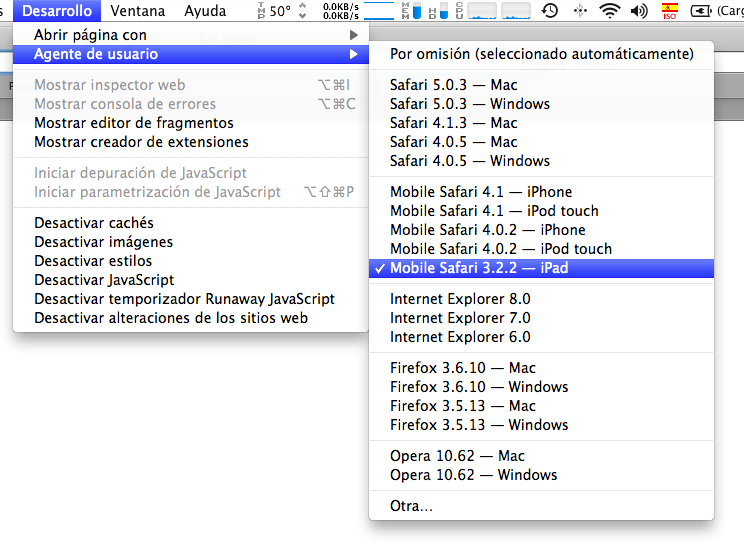
Task: Toggle Desactivar alteraciones de los sitios web
Action: [191, 318]
